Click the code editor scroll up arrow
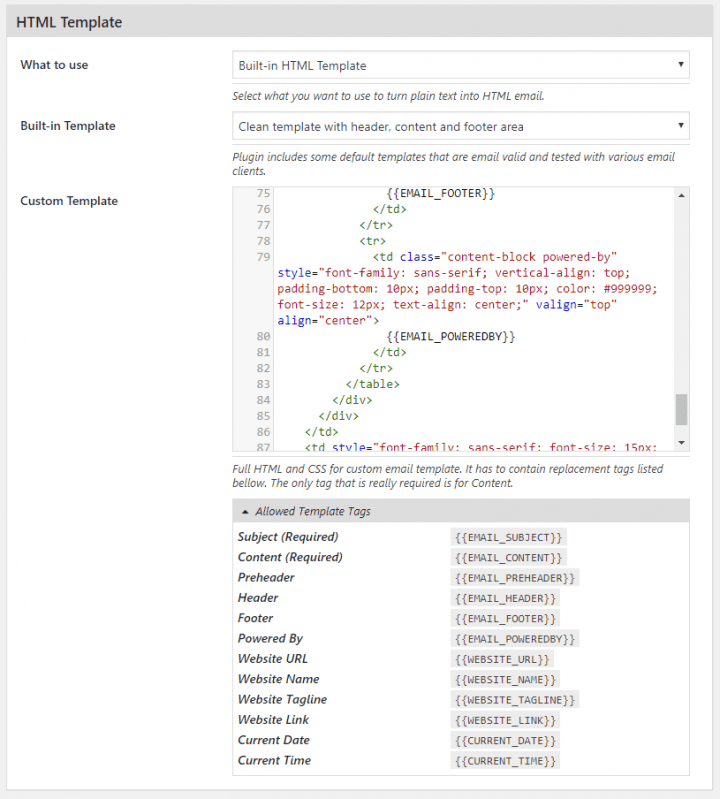Image resolution: width=720 pixels, height=799 pixels. pos(681,195)
